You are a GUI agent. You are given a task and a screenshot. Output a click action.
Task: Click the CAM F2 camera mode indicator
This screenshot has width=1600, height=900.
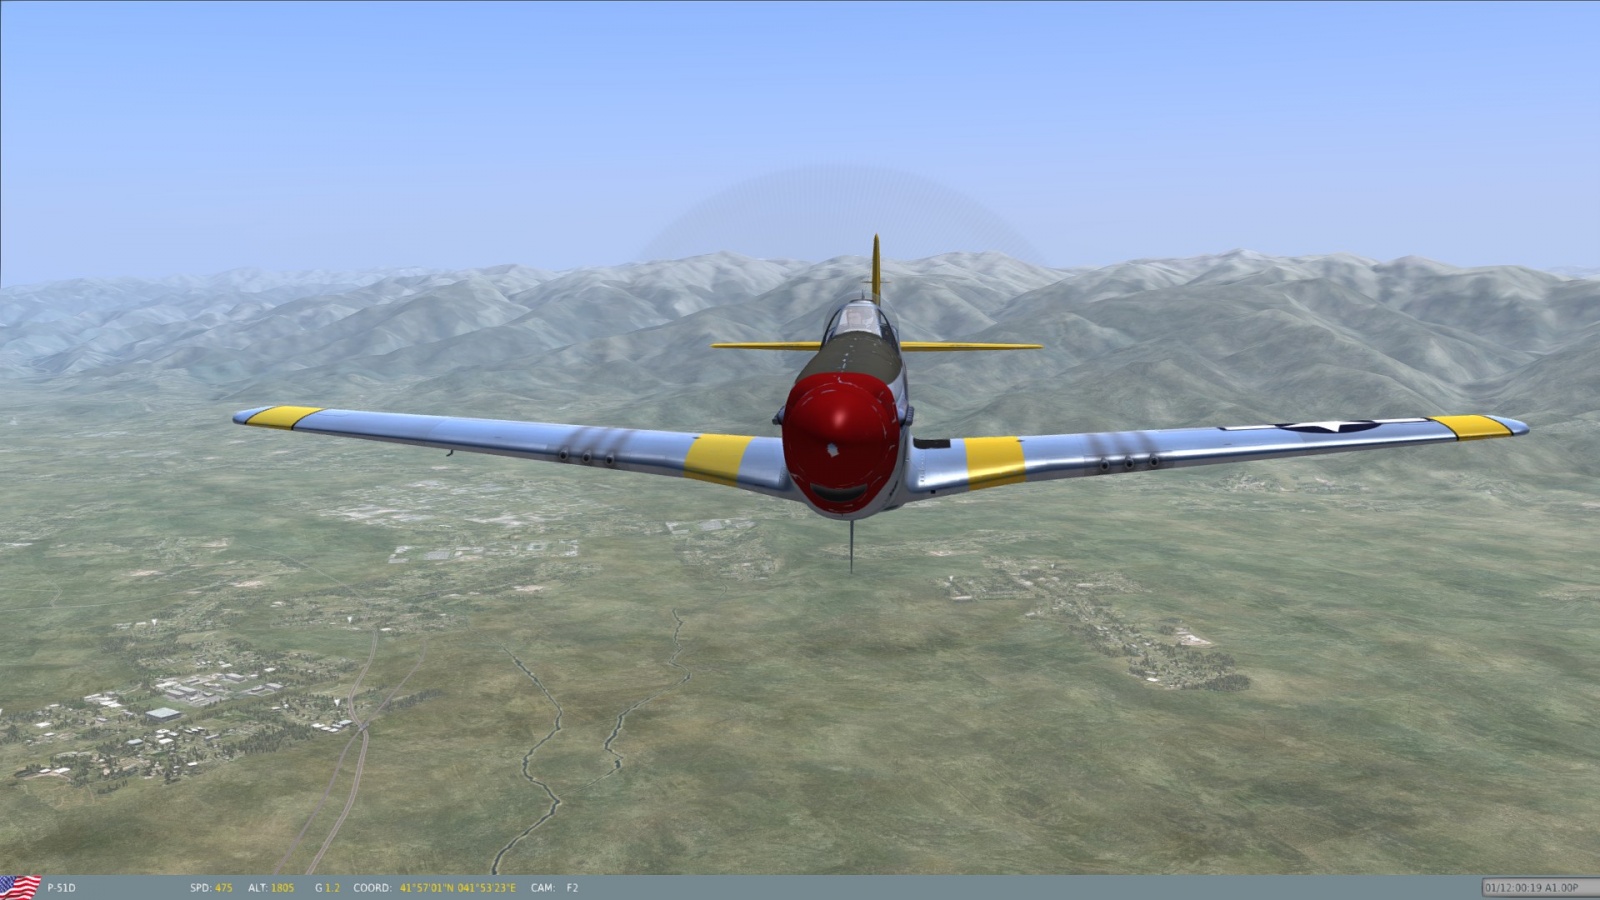(555, 888)
